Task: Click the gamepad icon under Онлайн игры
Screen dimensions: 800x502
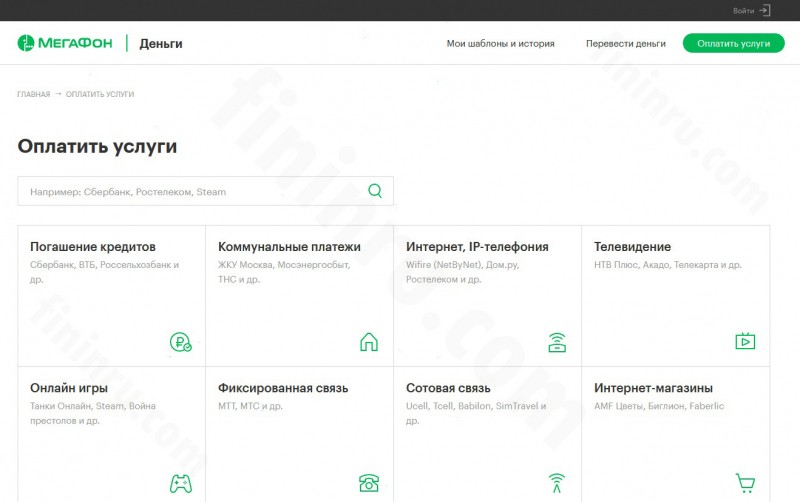Action: pos(181,483)
